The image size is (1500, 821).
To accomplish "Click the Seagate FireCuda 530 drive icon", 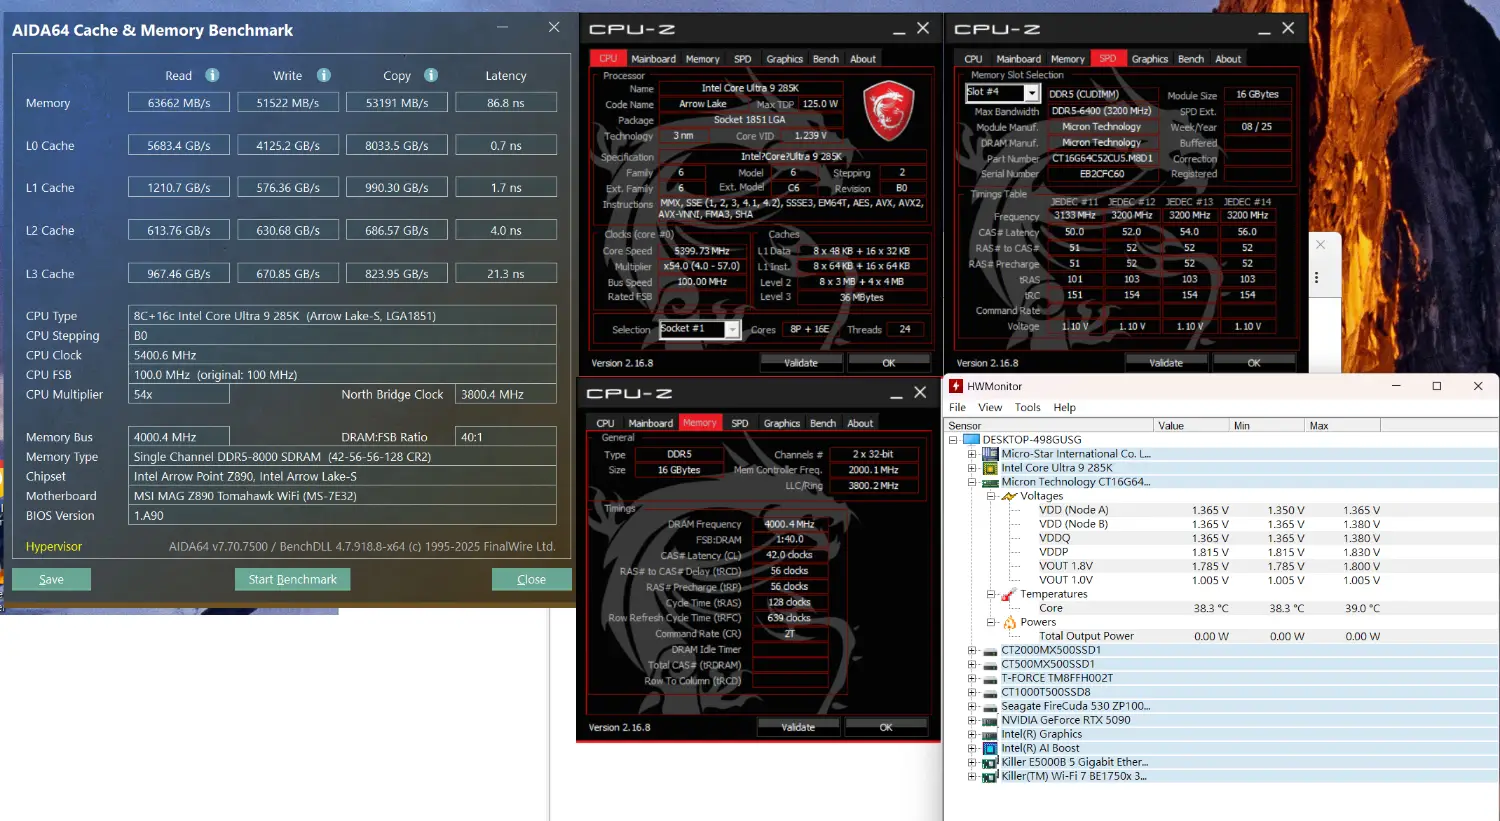I will (x=990, y=706).
